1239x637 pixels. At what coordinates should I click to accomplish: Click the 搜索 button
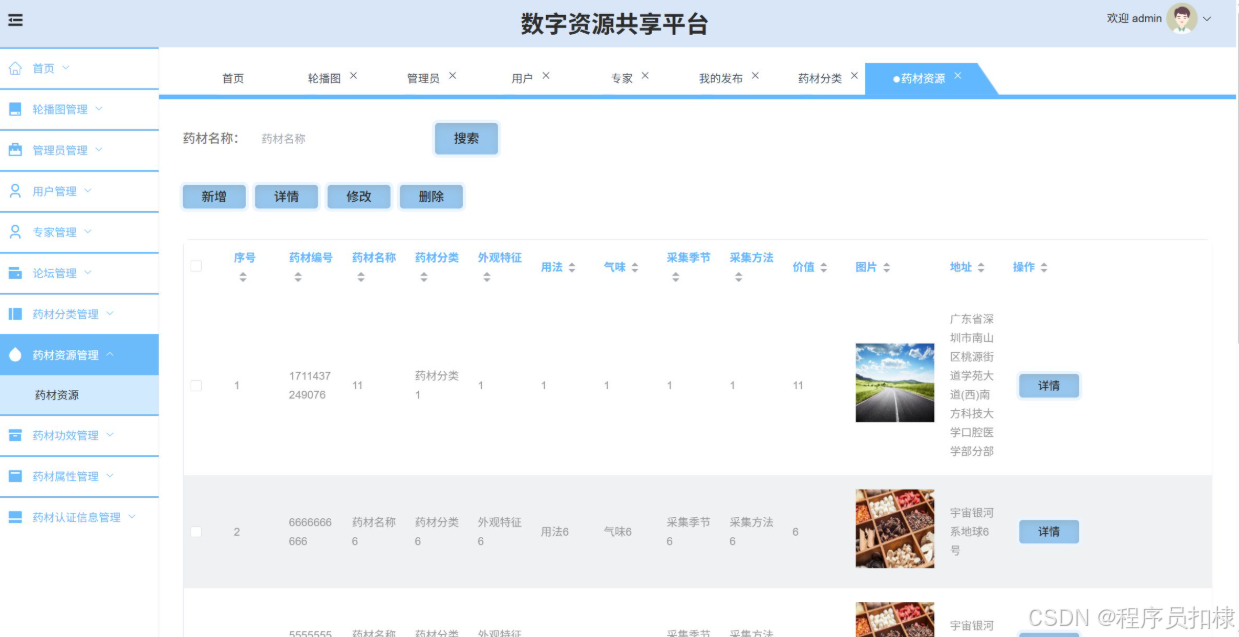(x=466, y=139)
